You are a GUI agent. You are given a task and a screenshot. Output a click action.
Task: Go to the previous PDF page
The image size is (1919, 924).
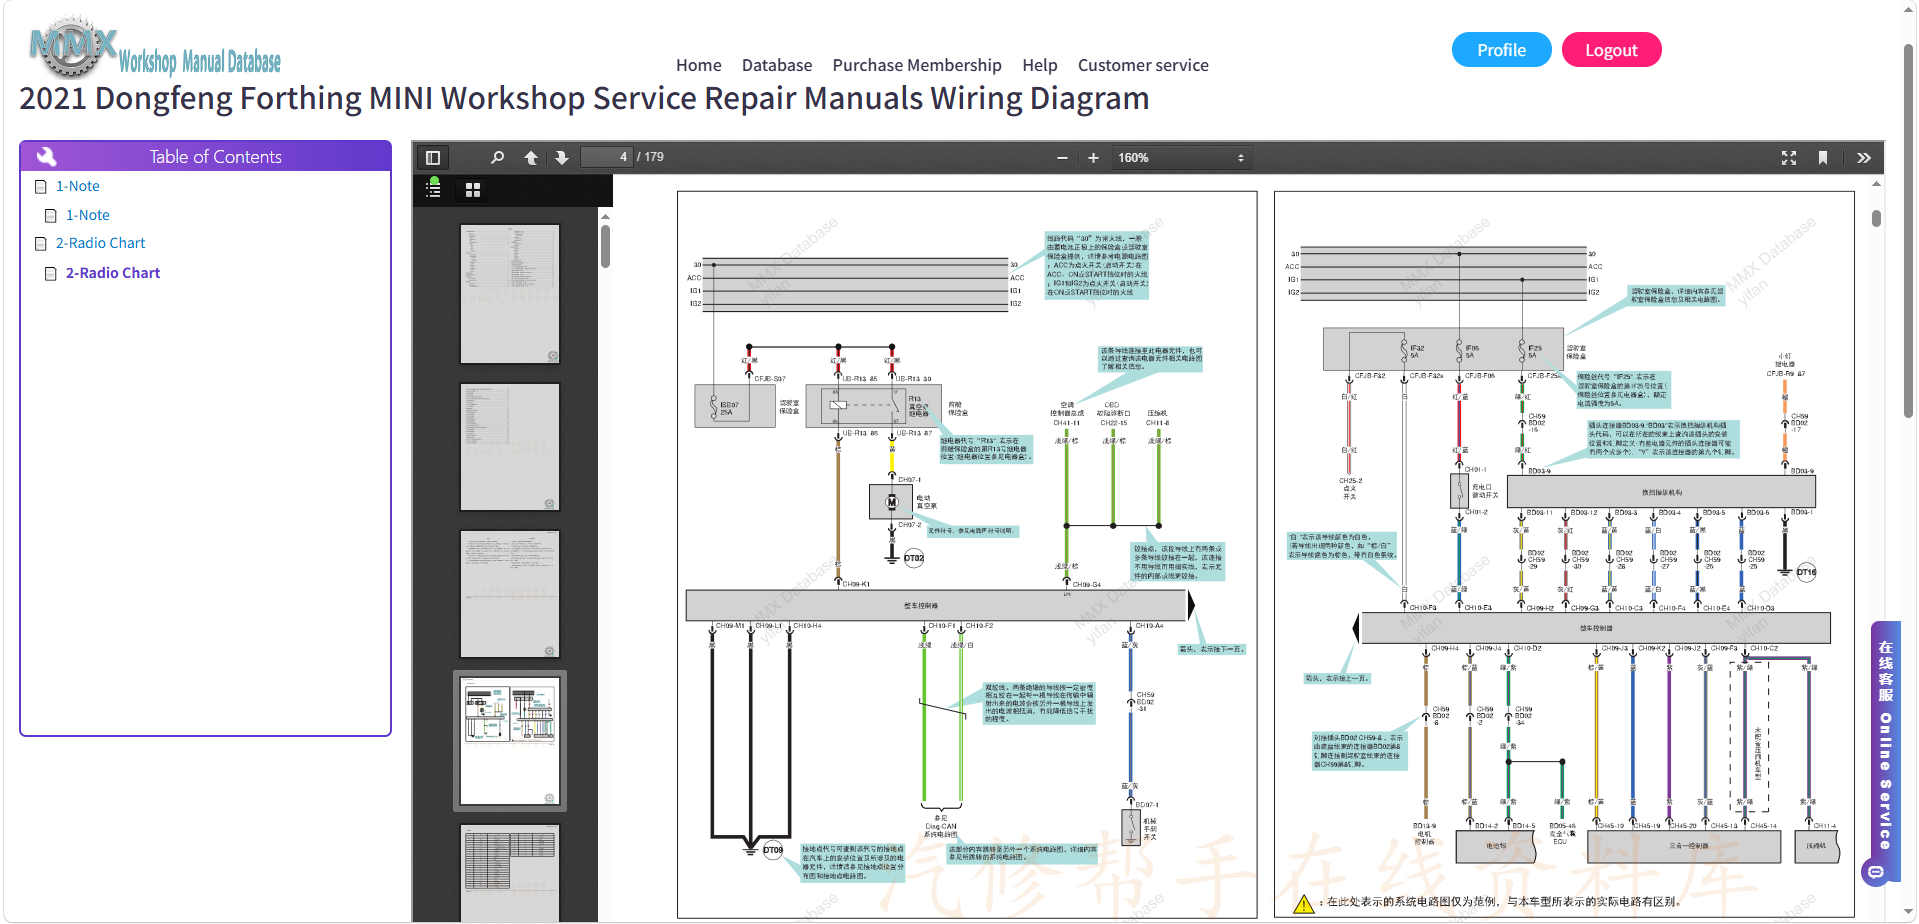tap(531, 158)
